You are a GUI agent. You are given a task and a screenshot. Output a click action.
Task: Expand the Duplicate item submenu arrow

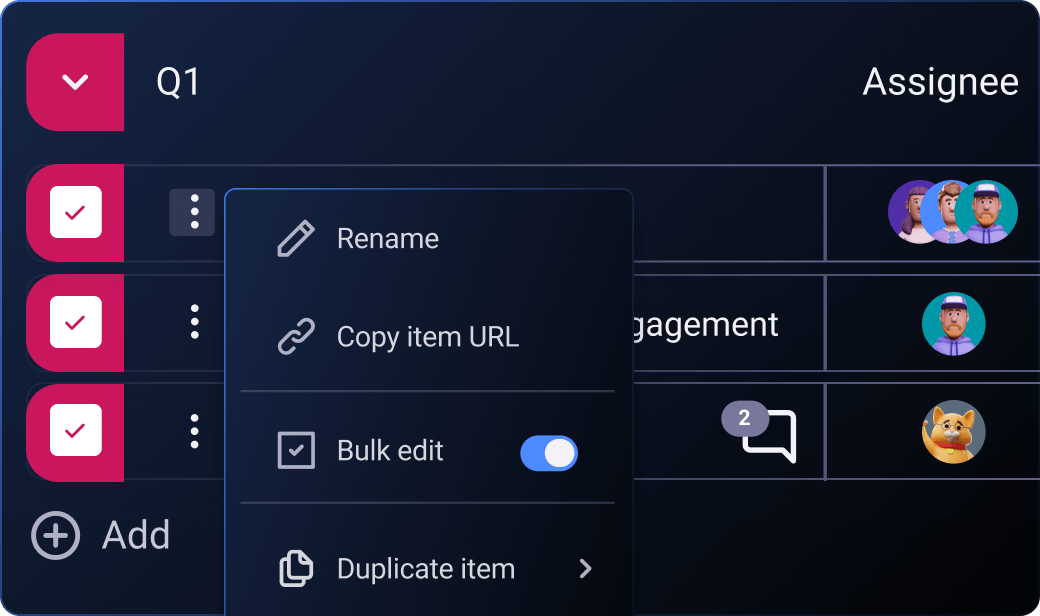[586, 569]
